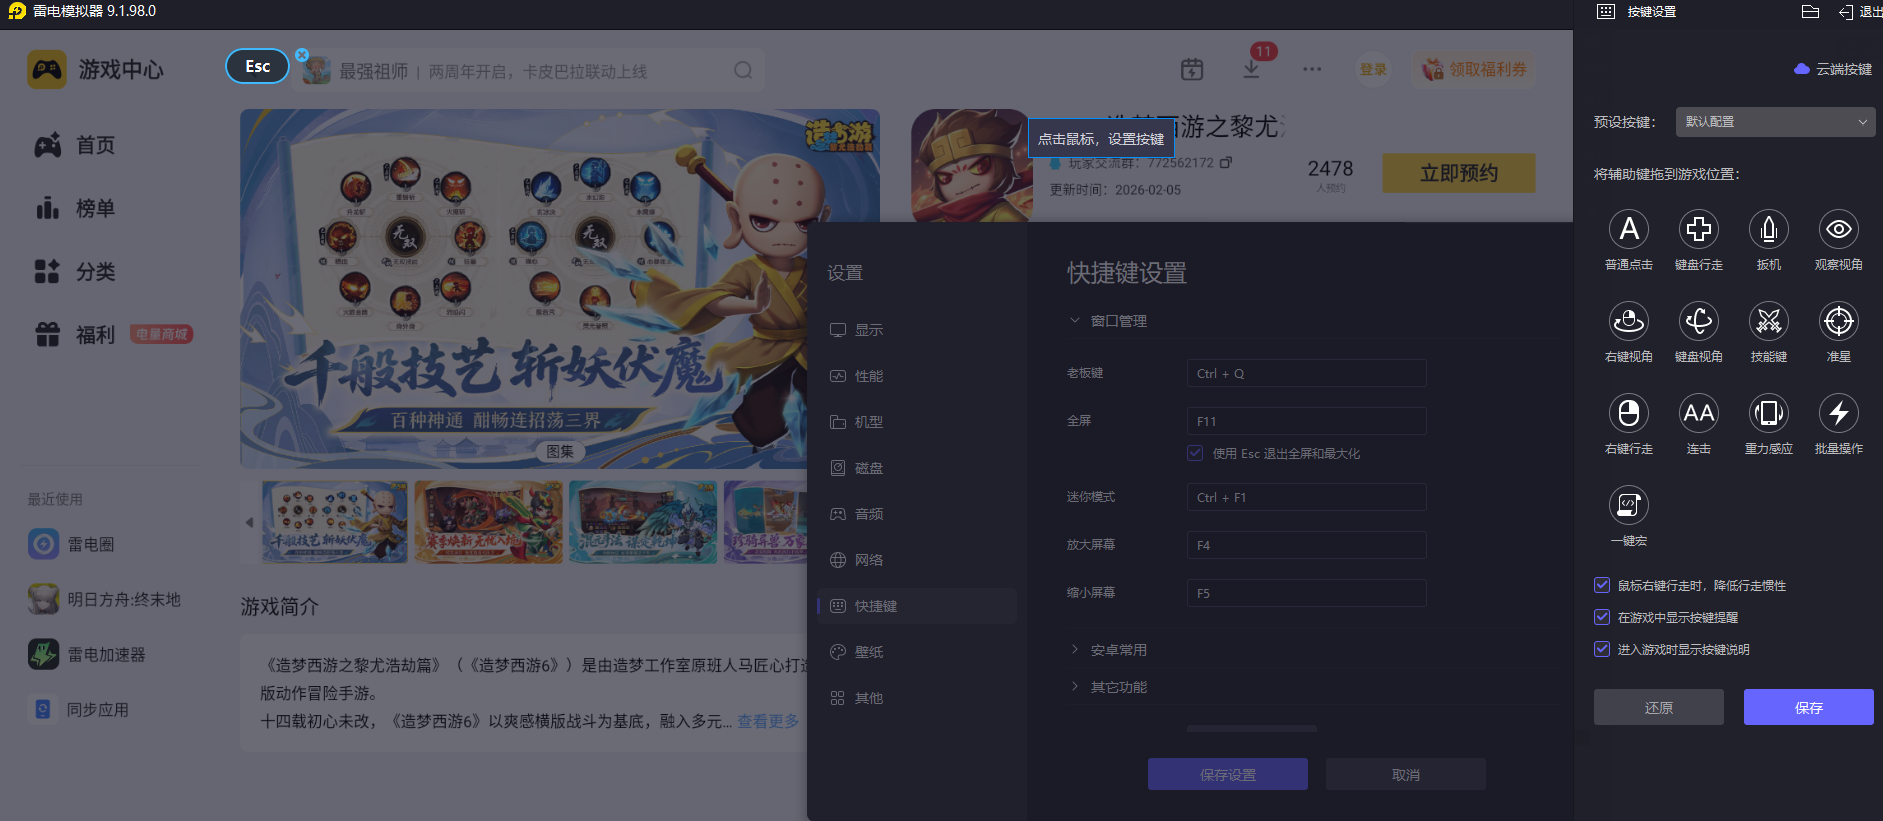Click 还原 to reset key mappings

(1658, 707)
